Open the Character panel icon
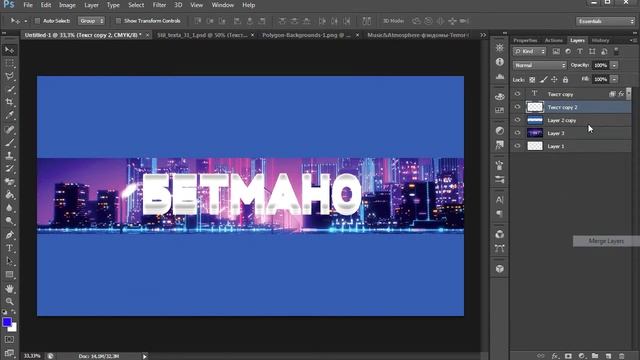Image resolution: width=640 pixels, height=360 pixels. 500,200
